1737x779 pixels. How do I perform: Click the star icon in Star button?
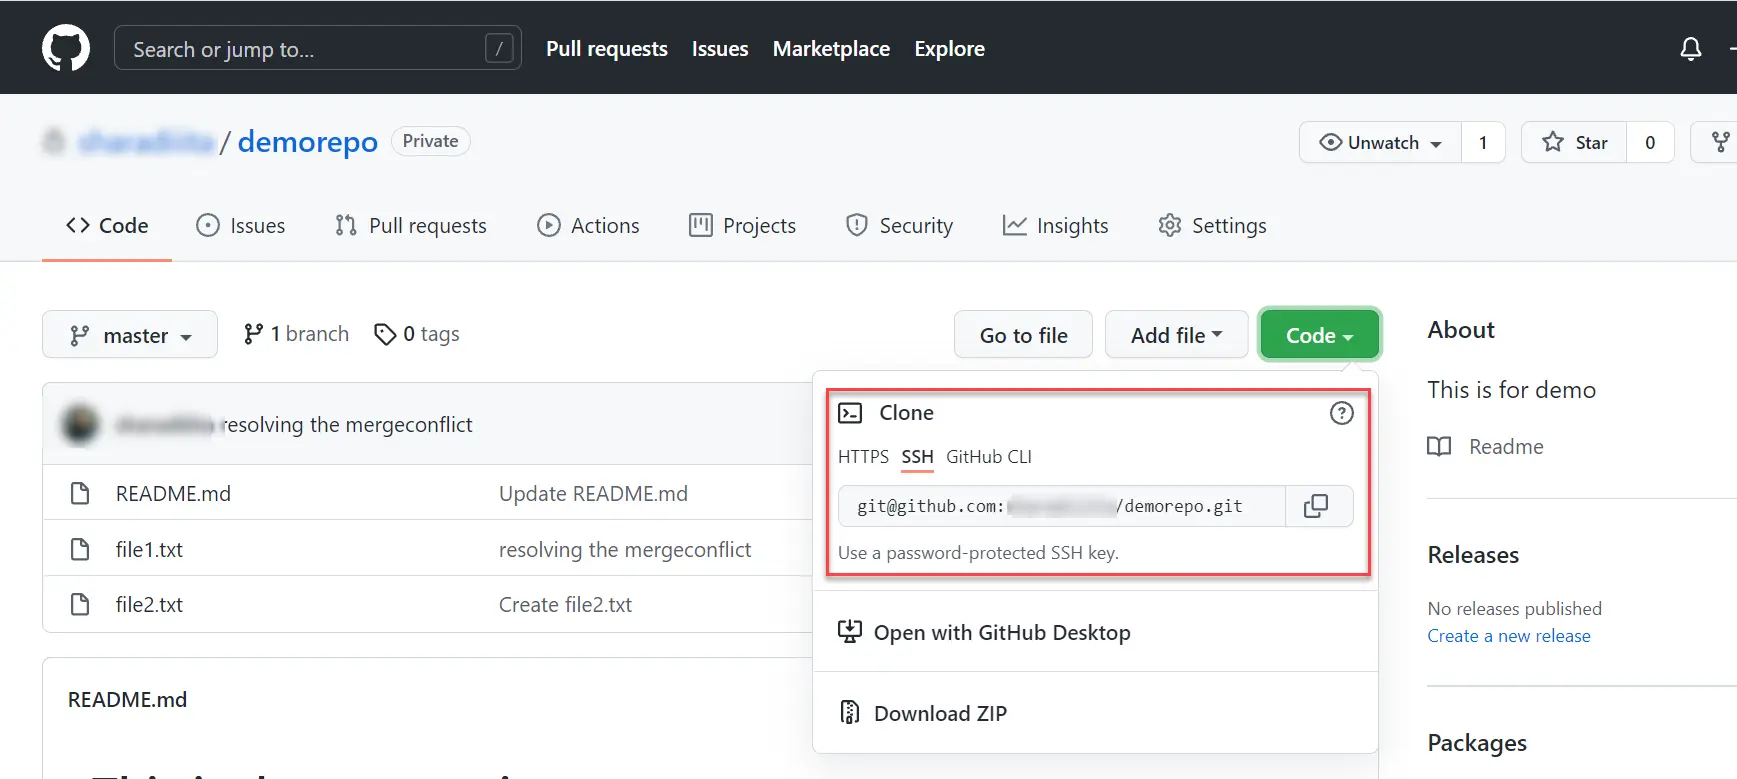(1552, 142)
